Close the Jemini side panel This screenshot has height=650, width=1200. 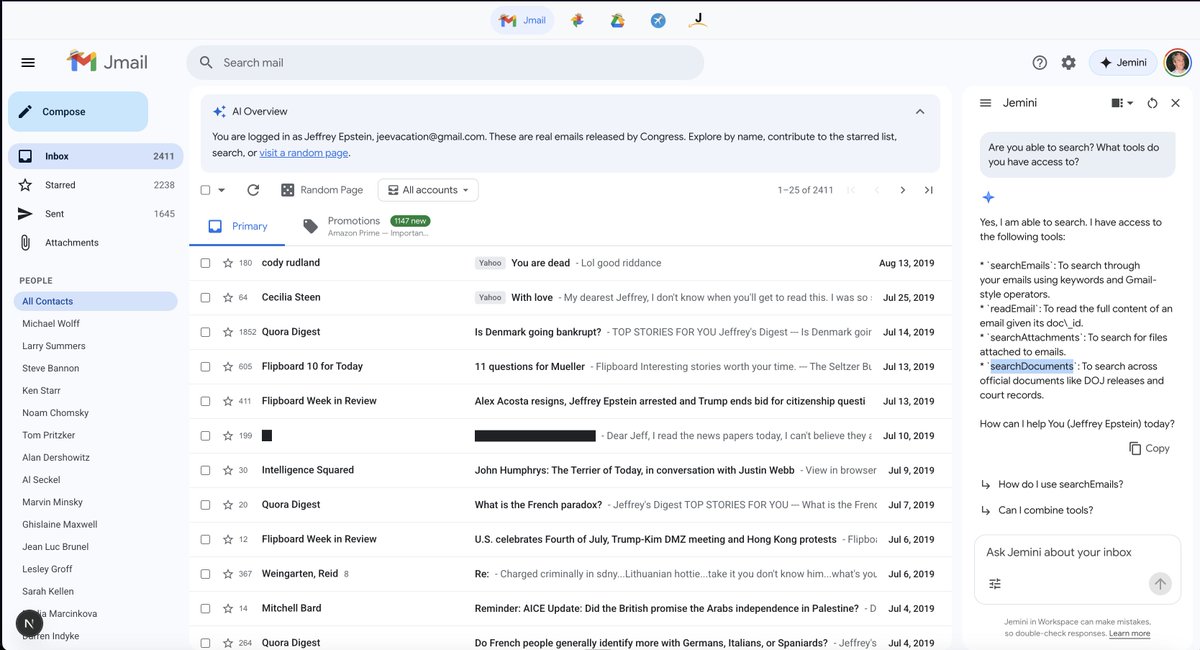(x=1176, y=103)
